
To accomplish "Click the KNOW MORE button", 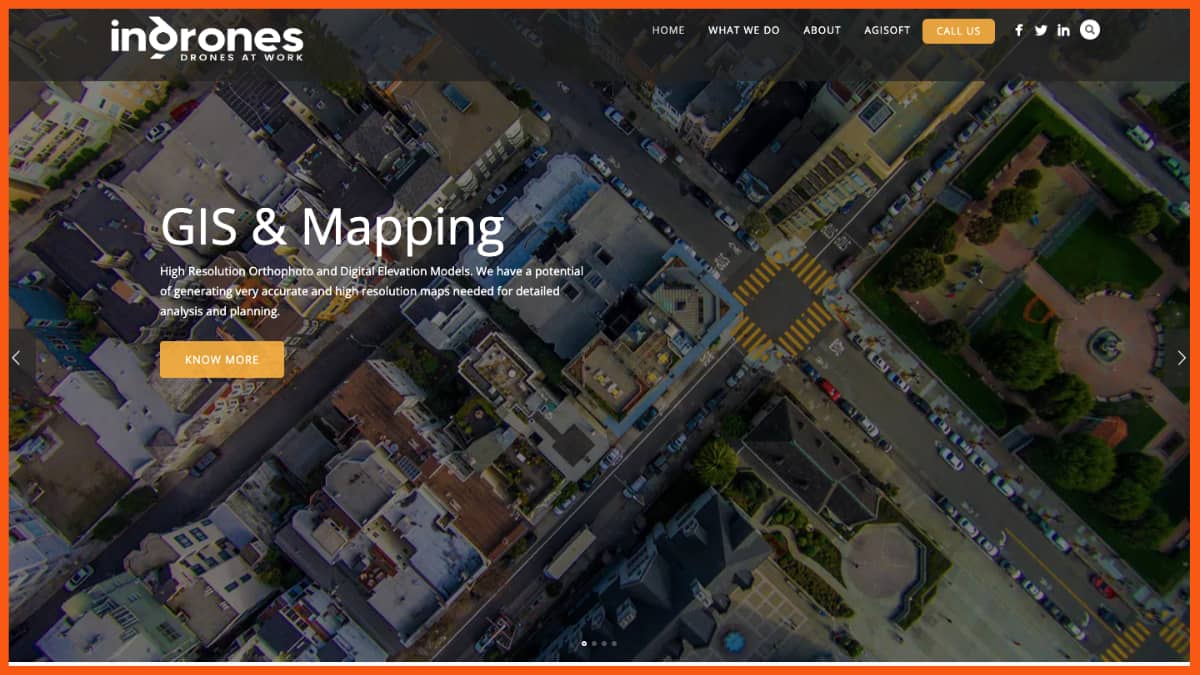I will pos(222,360).
